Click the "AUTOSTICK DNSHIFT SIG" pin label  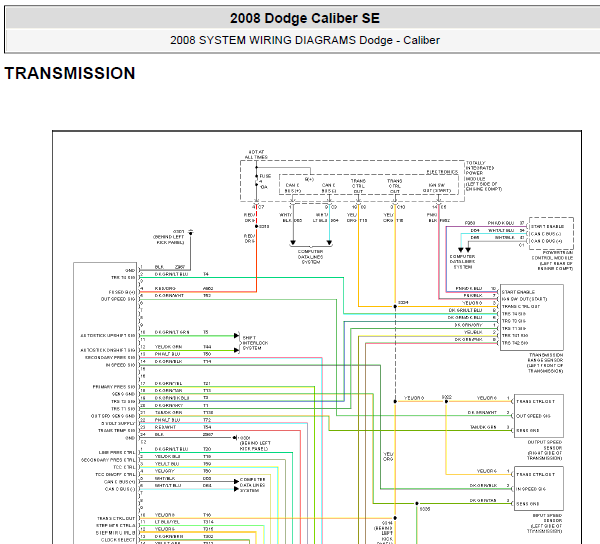pos(108,350)
